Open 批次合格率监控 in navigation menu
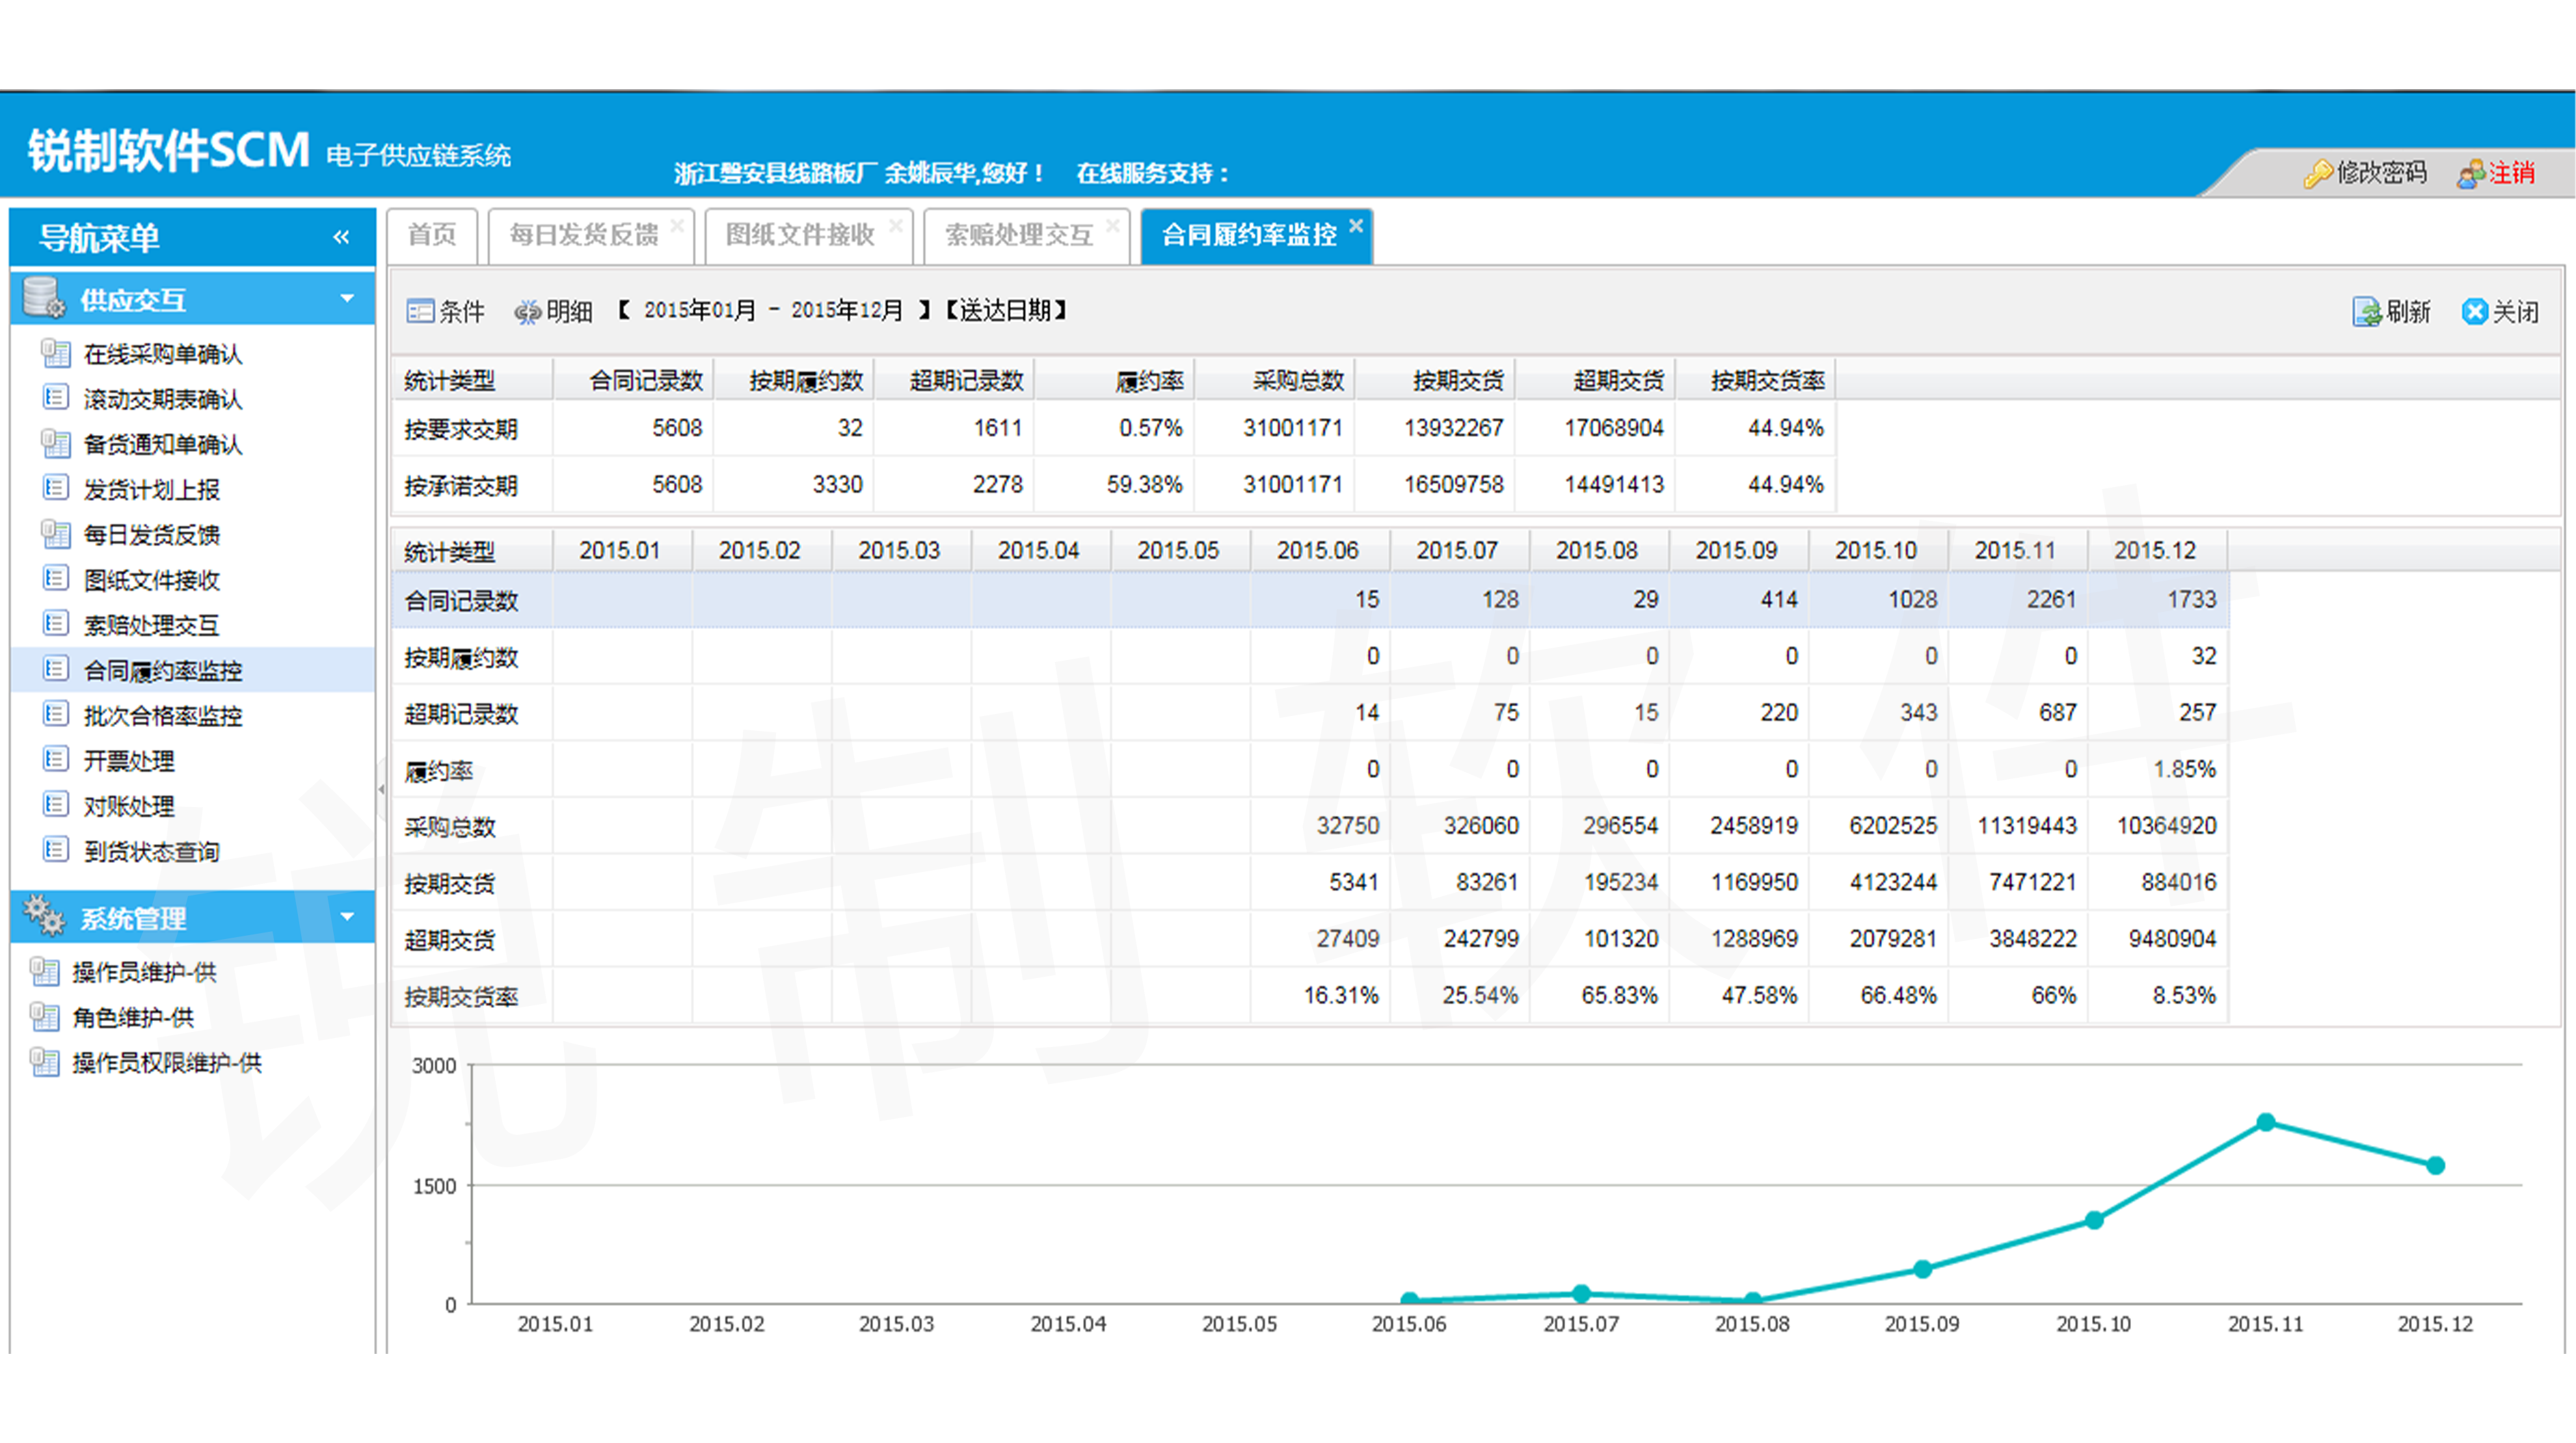Viewport: 2576px width, 1443px height. [162, 716]
